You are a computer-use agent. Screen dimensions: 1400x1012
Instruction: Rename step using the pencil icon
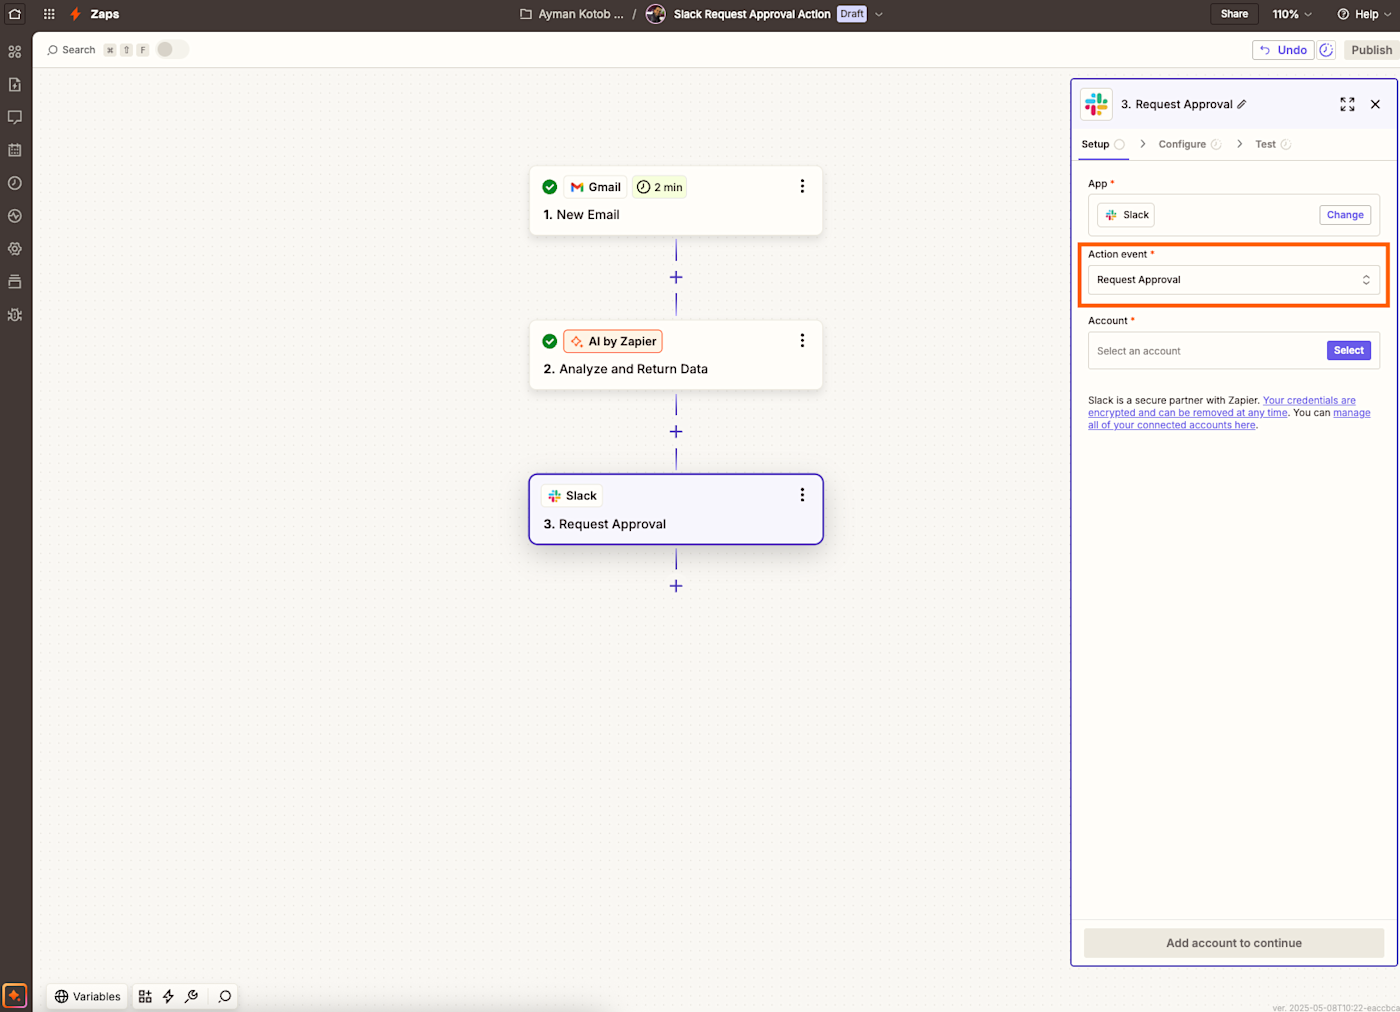(x=1242, y=104)
